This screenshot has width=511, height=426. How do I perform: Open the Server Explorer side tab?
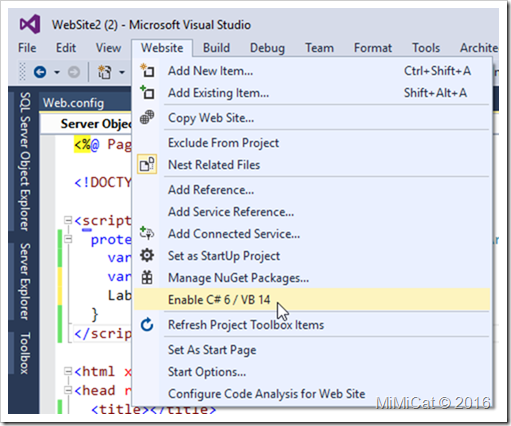[x=25, y=281]
